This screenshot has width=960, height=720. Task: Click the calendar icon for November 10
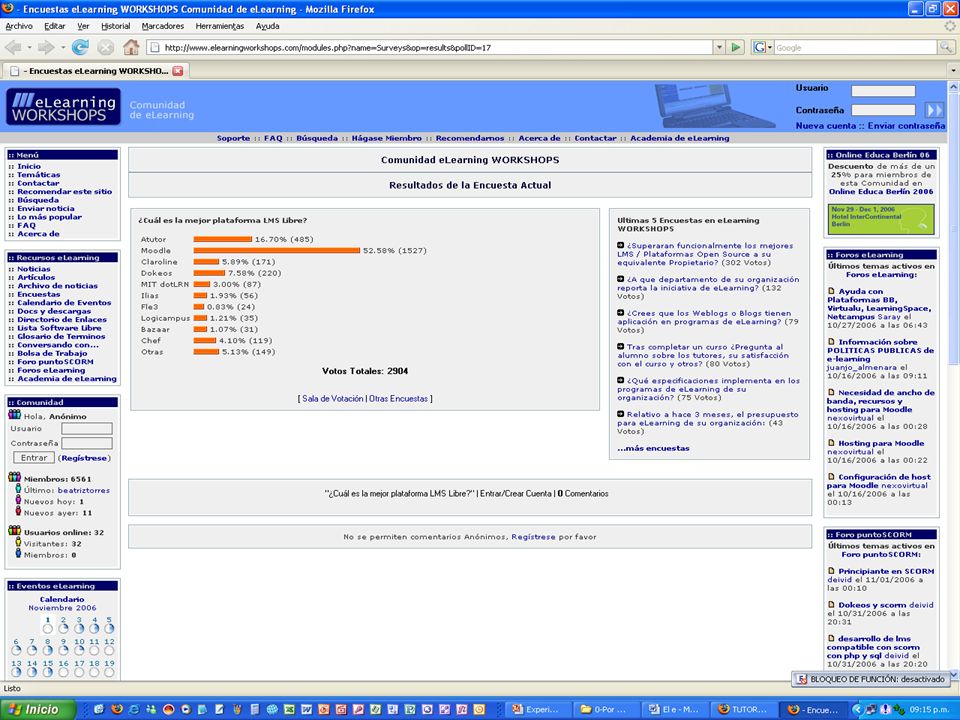pos(79,650)
